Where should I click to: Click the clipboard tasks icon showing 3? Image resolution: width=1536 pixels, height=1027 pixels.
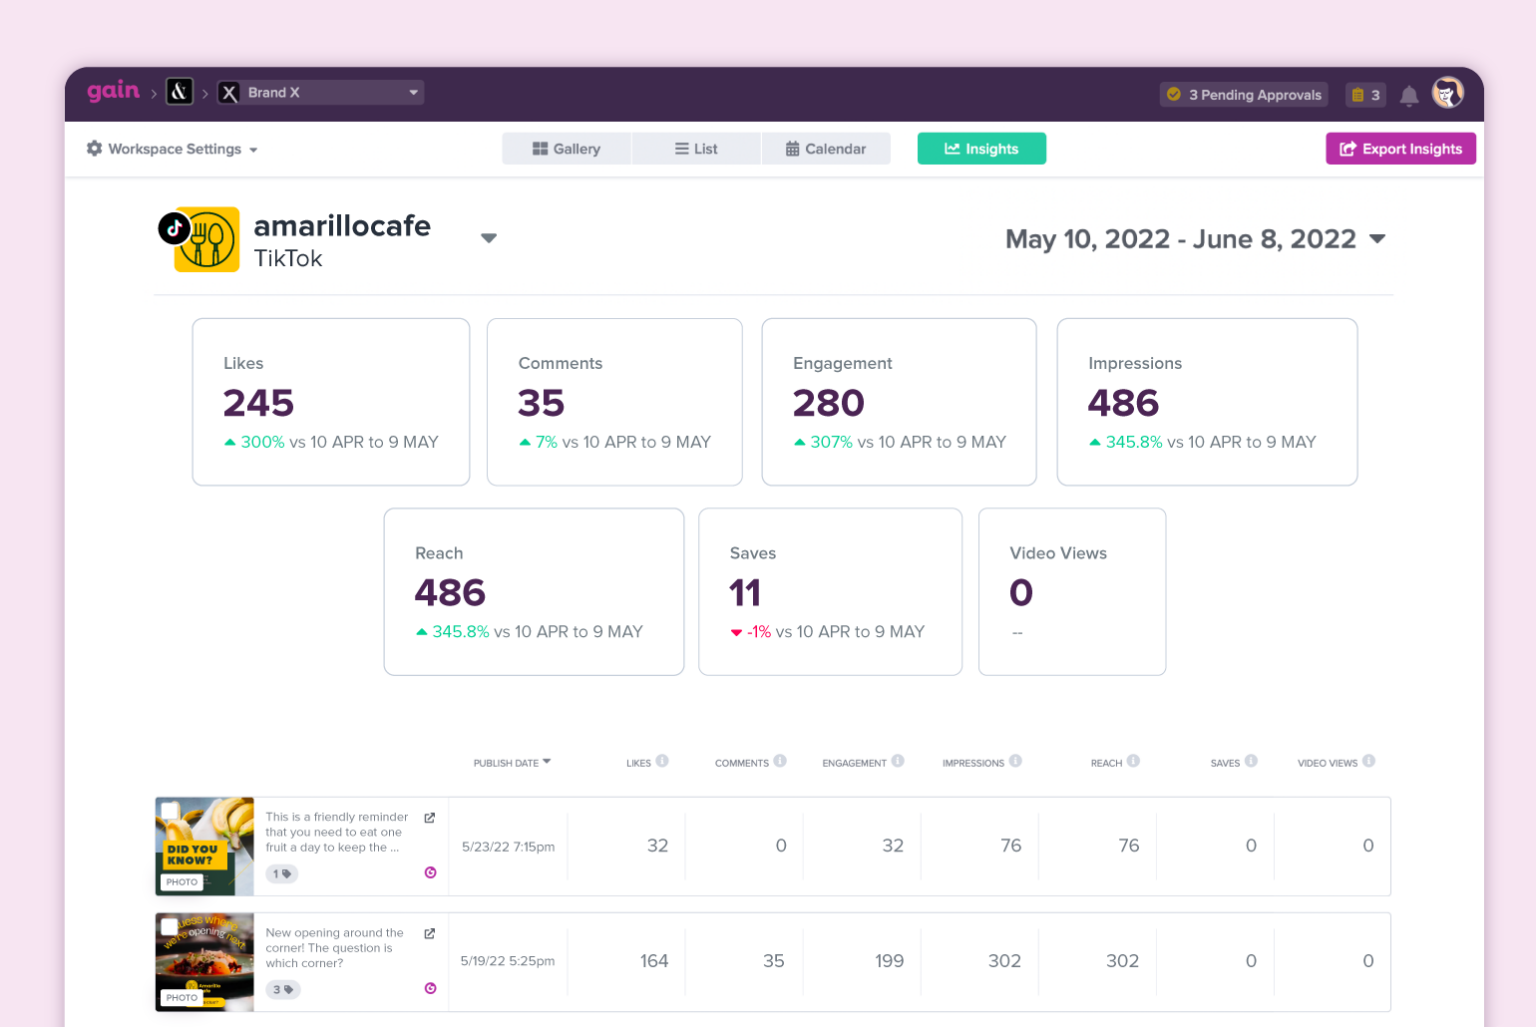1365,94
